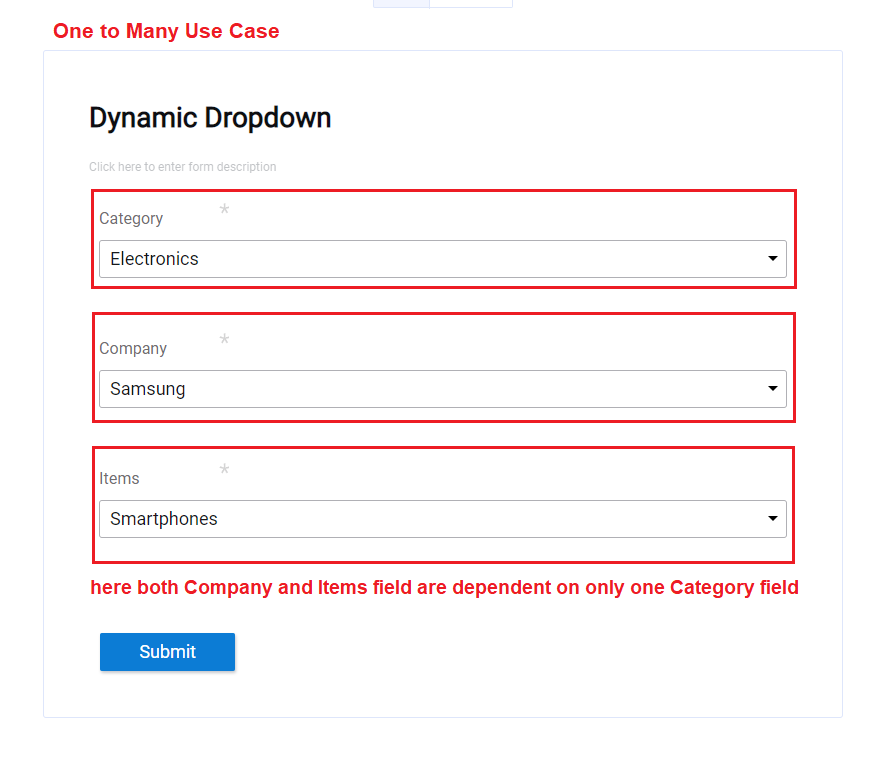Click the required asterisk beside Category
Image resolution: width=890 pixels, height=759 pixels.
pos(224,210)
